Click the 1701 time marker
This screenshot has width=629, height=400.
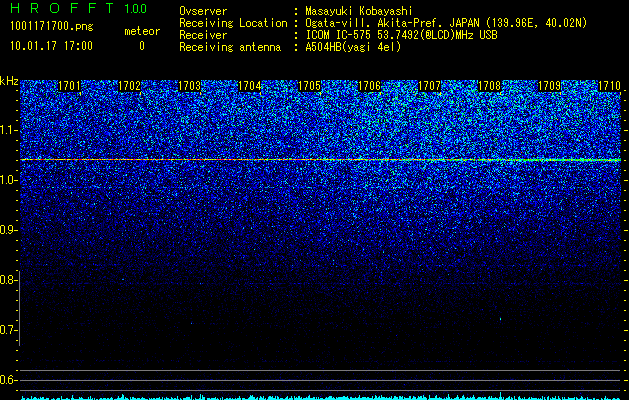pos(69,86)
